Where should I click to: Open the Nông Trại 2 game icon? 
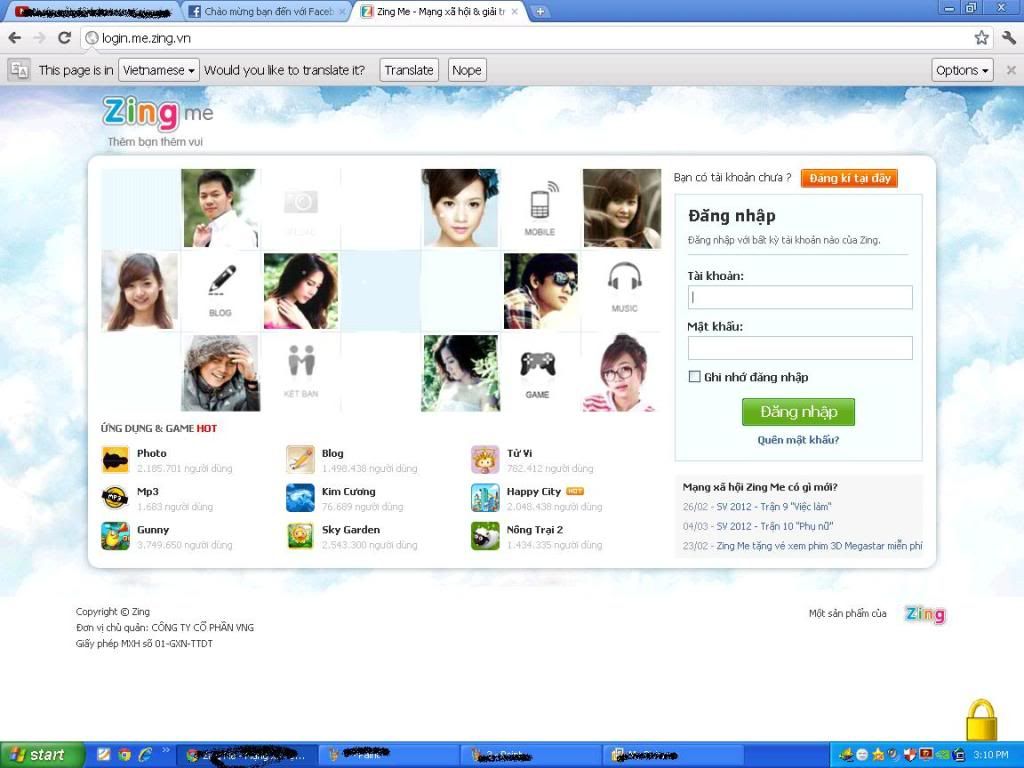tap(485, 536)
